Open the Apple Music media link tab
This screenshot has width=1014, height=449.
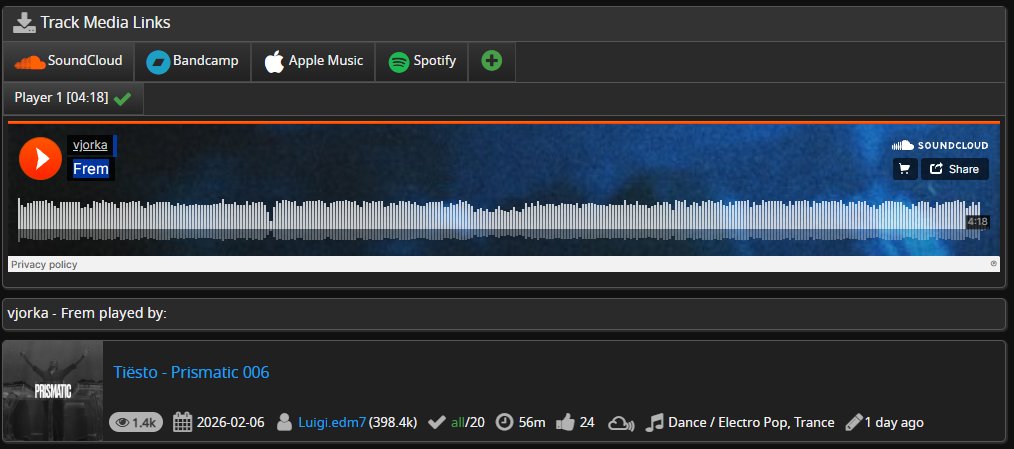click(313, 61)
